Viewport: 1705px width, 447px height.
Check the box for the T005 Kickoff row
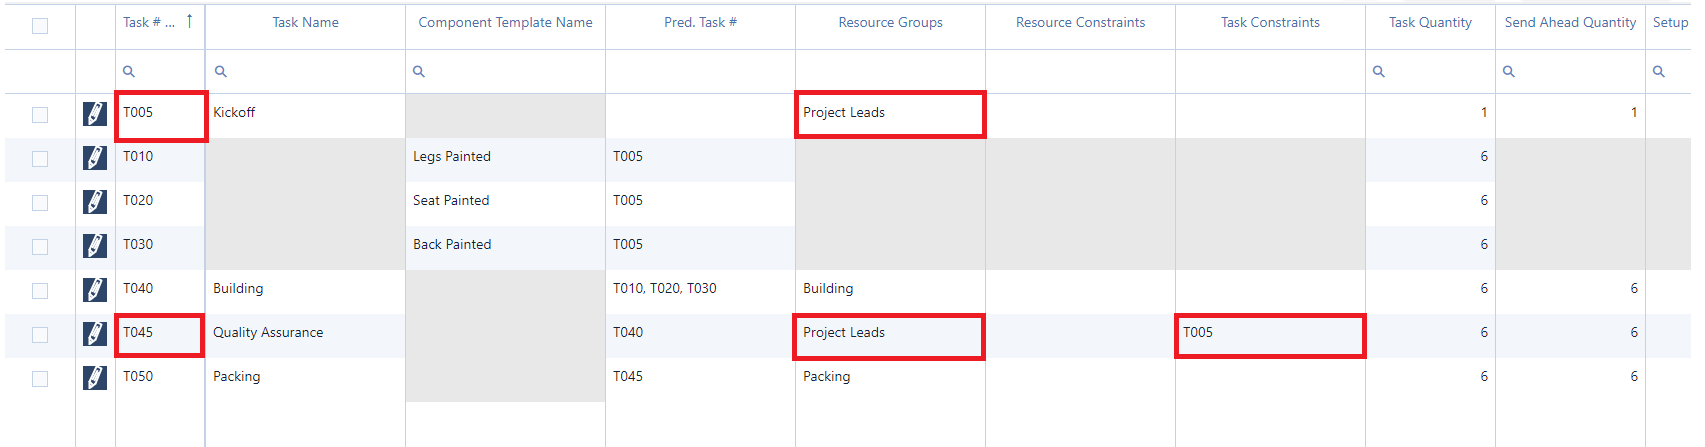(x=40, y=115)
